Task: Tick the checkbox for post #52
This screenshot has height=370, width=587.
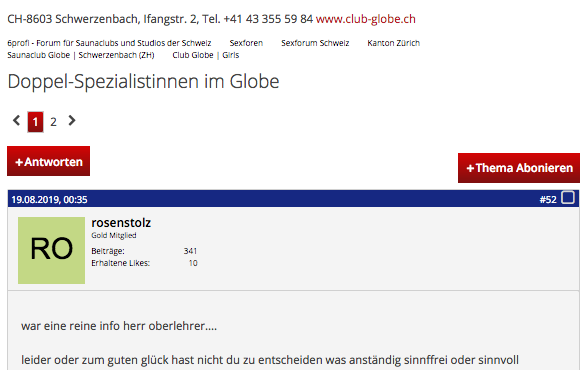Action: point(568,197)
